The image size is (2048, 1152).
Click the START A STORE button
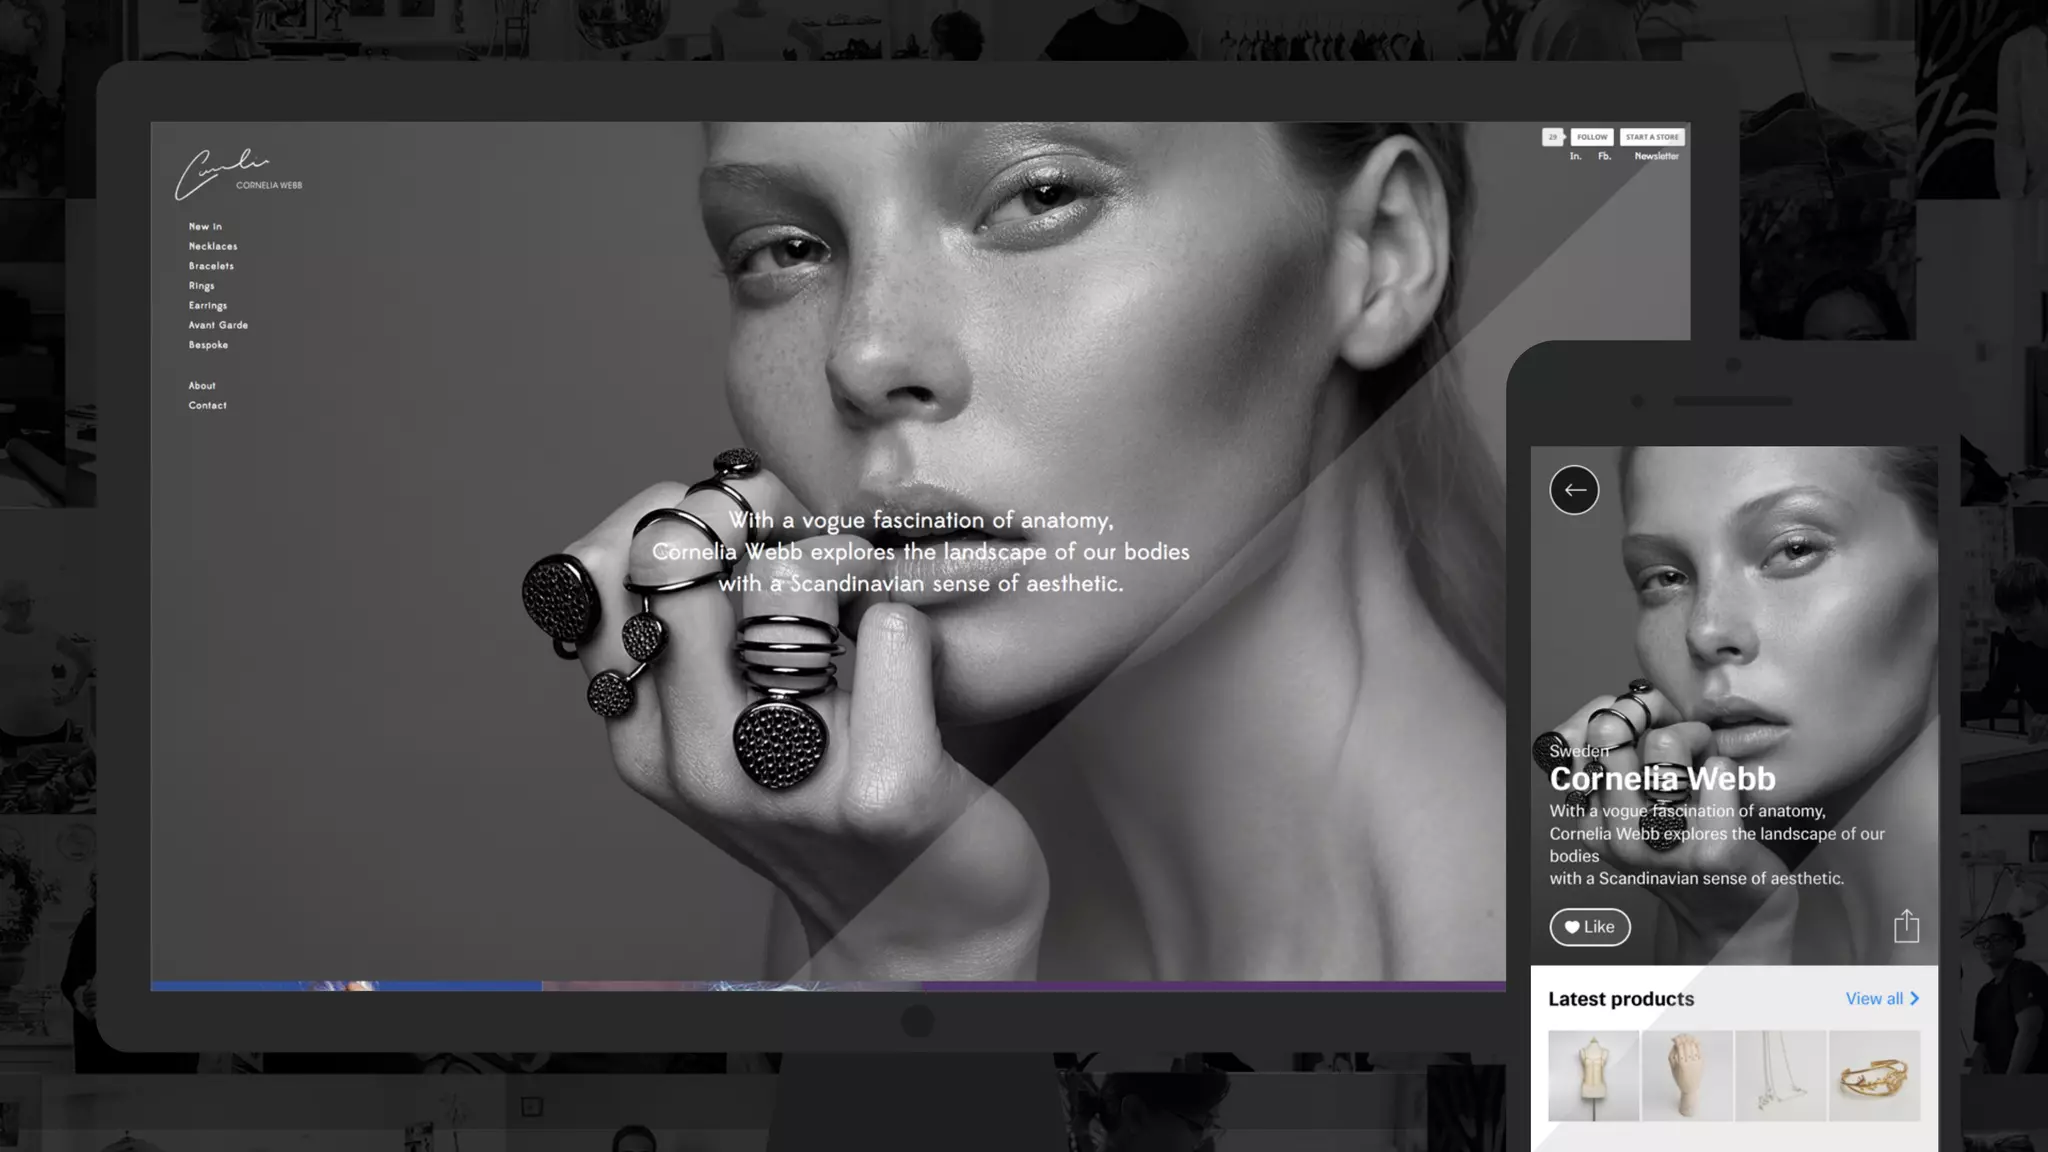pyautogui.click(x=1652, y=137)
